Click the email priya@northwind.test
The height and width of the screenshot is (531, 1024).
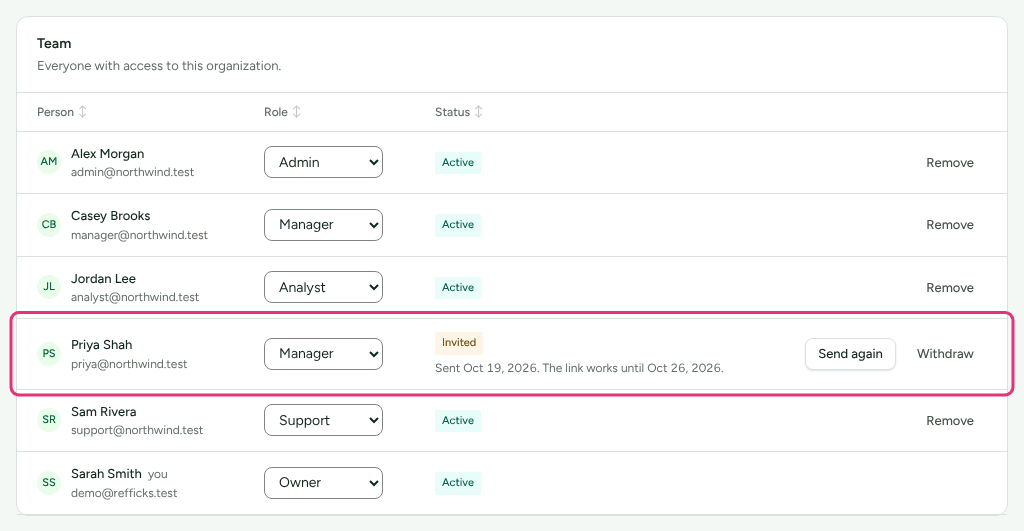[x=129, y=364]
